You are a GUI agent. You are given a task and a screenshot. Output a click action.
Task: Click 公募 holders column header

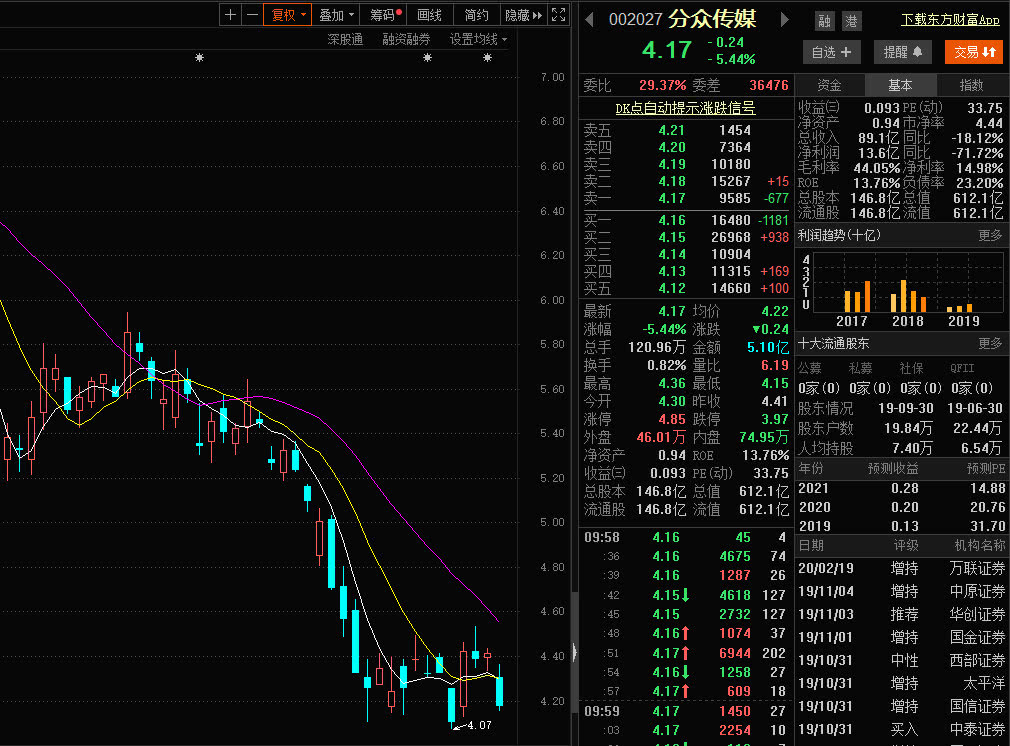click(x=810, y=368)
